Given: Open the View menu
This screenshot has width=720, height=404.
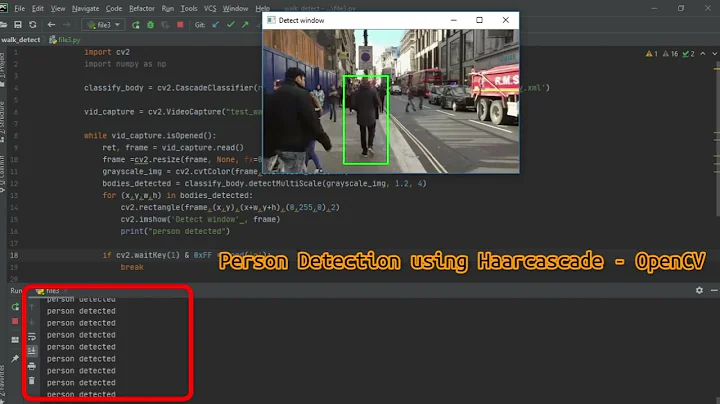Looking at the screenshot, I should coord(58,9).
